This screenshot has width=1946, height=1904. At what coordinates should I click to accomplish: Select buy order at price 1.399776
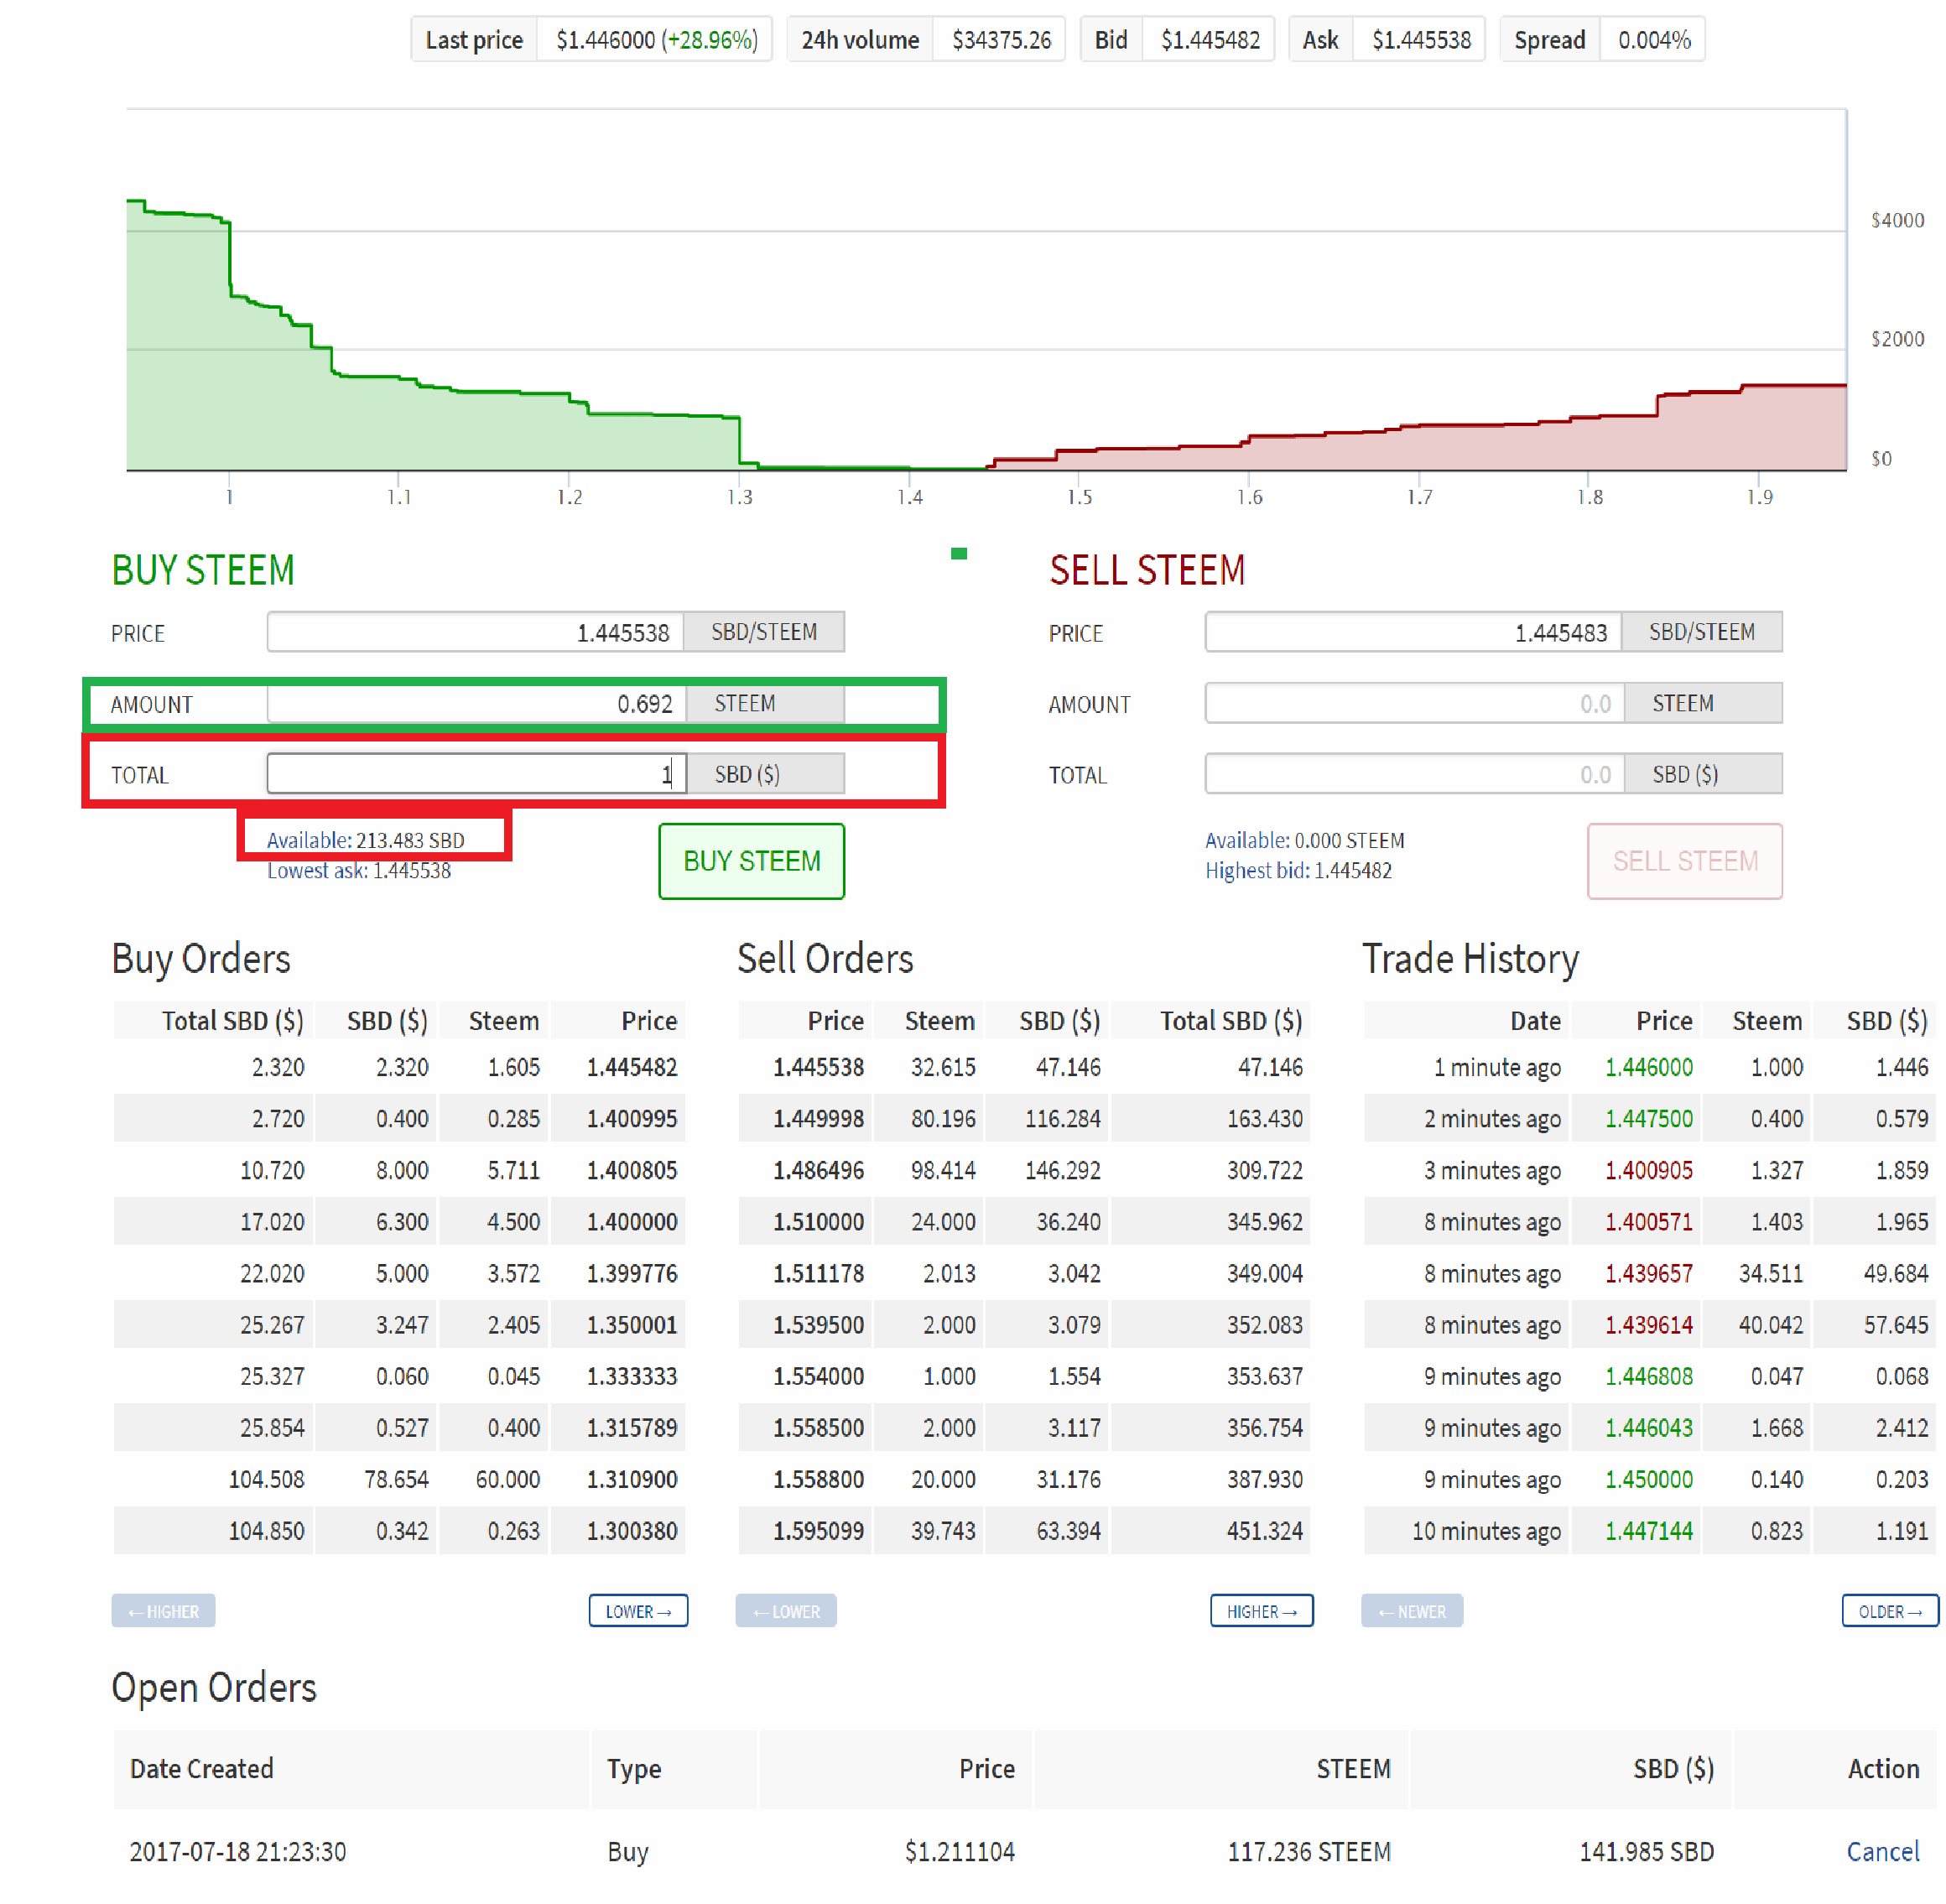(399, 1273)
